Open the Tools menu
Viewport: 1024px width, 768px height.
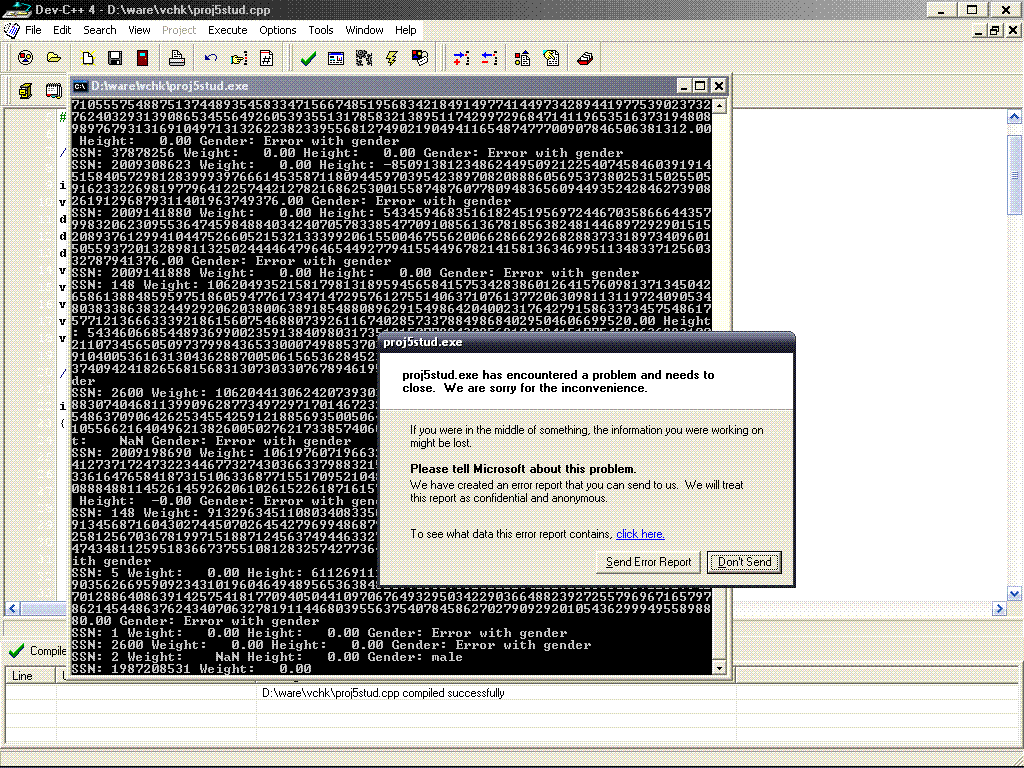[320, 30]
